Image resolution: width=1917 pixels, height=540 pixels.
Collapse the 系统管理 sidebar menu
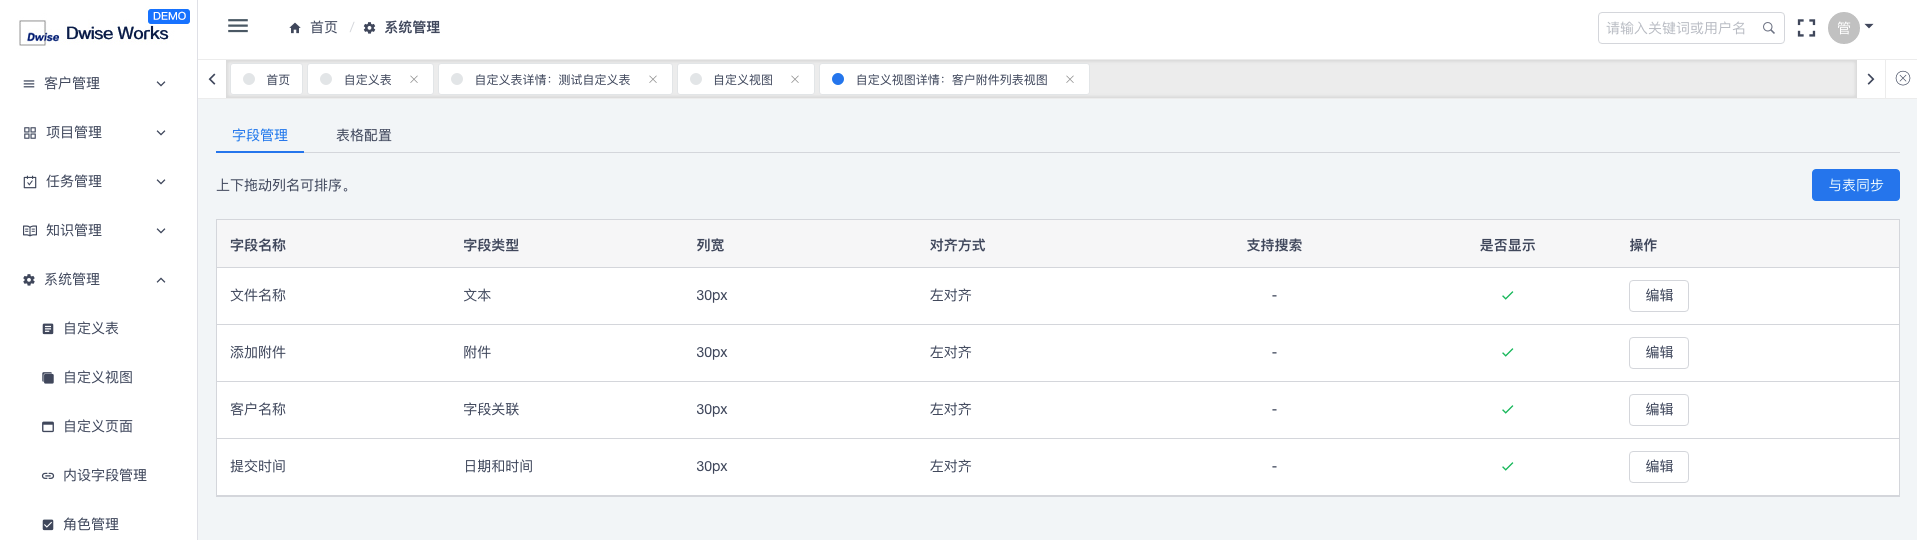[x=98, y=279]
